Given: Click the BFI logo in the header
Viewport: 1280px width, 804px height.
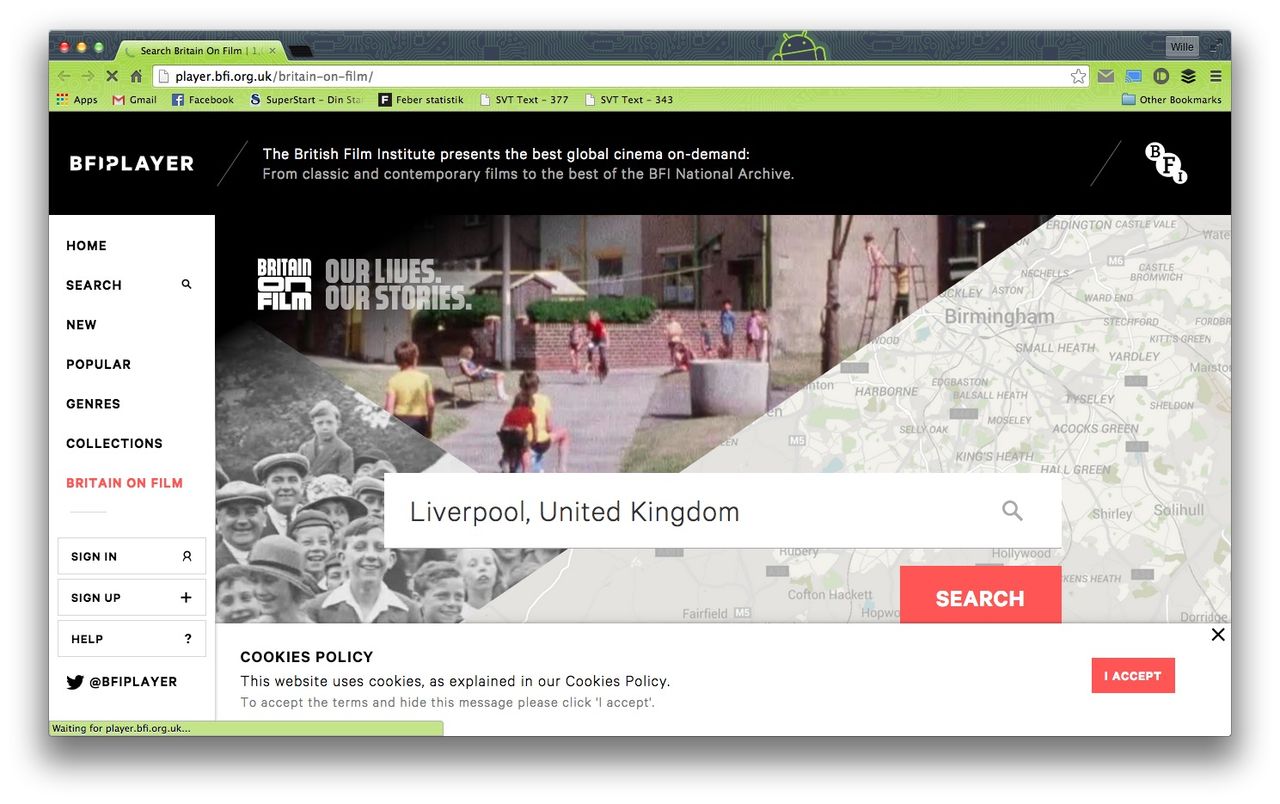Looking at the screenshot, I should 1166,163.
